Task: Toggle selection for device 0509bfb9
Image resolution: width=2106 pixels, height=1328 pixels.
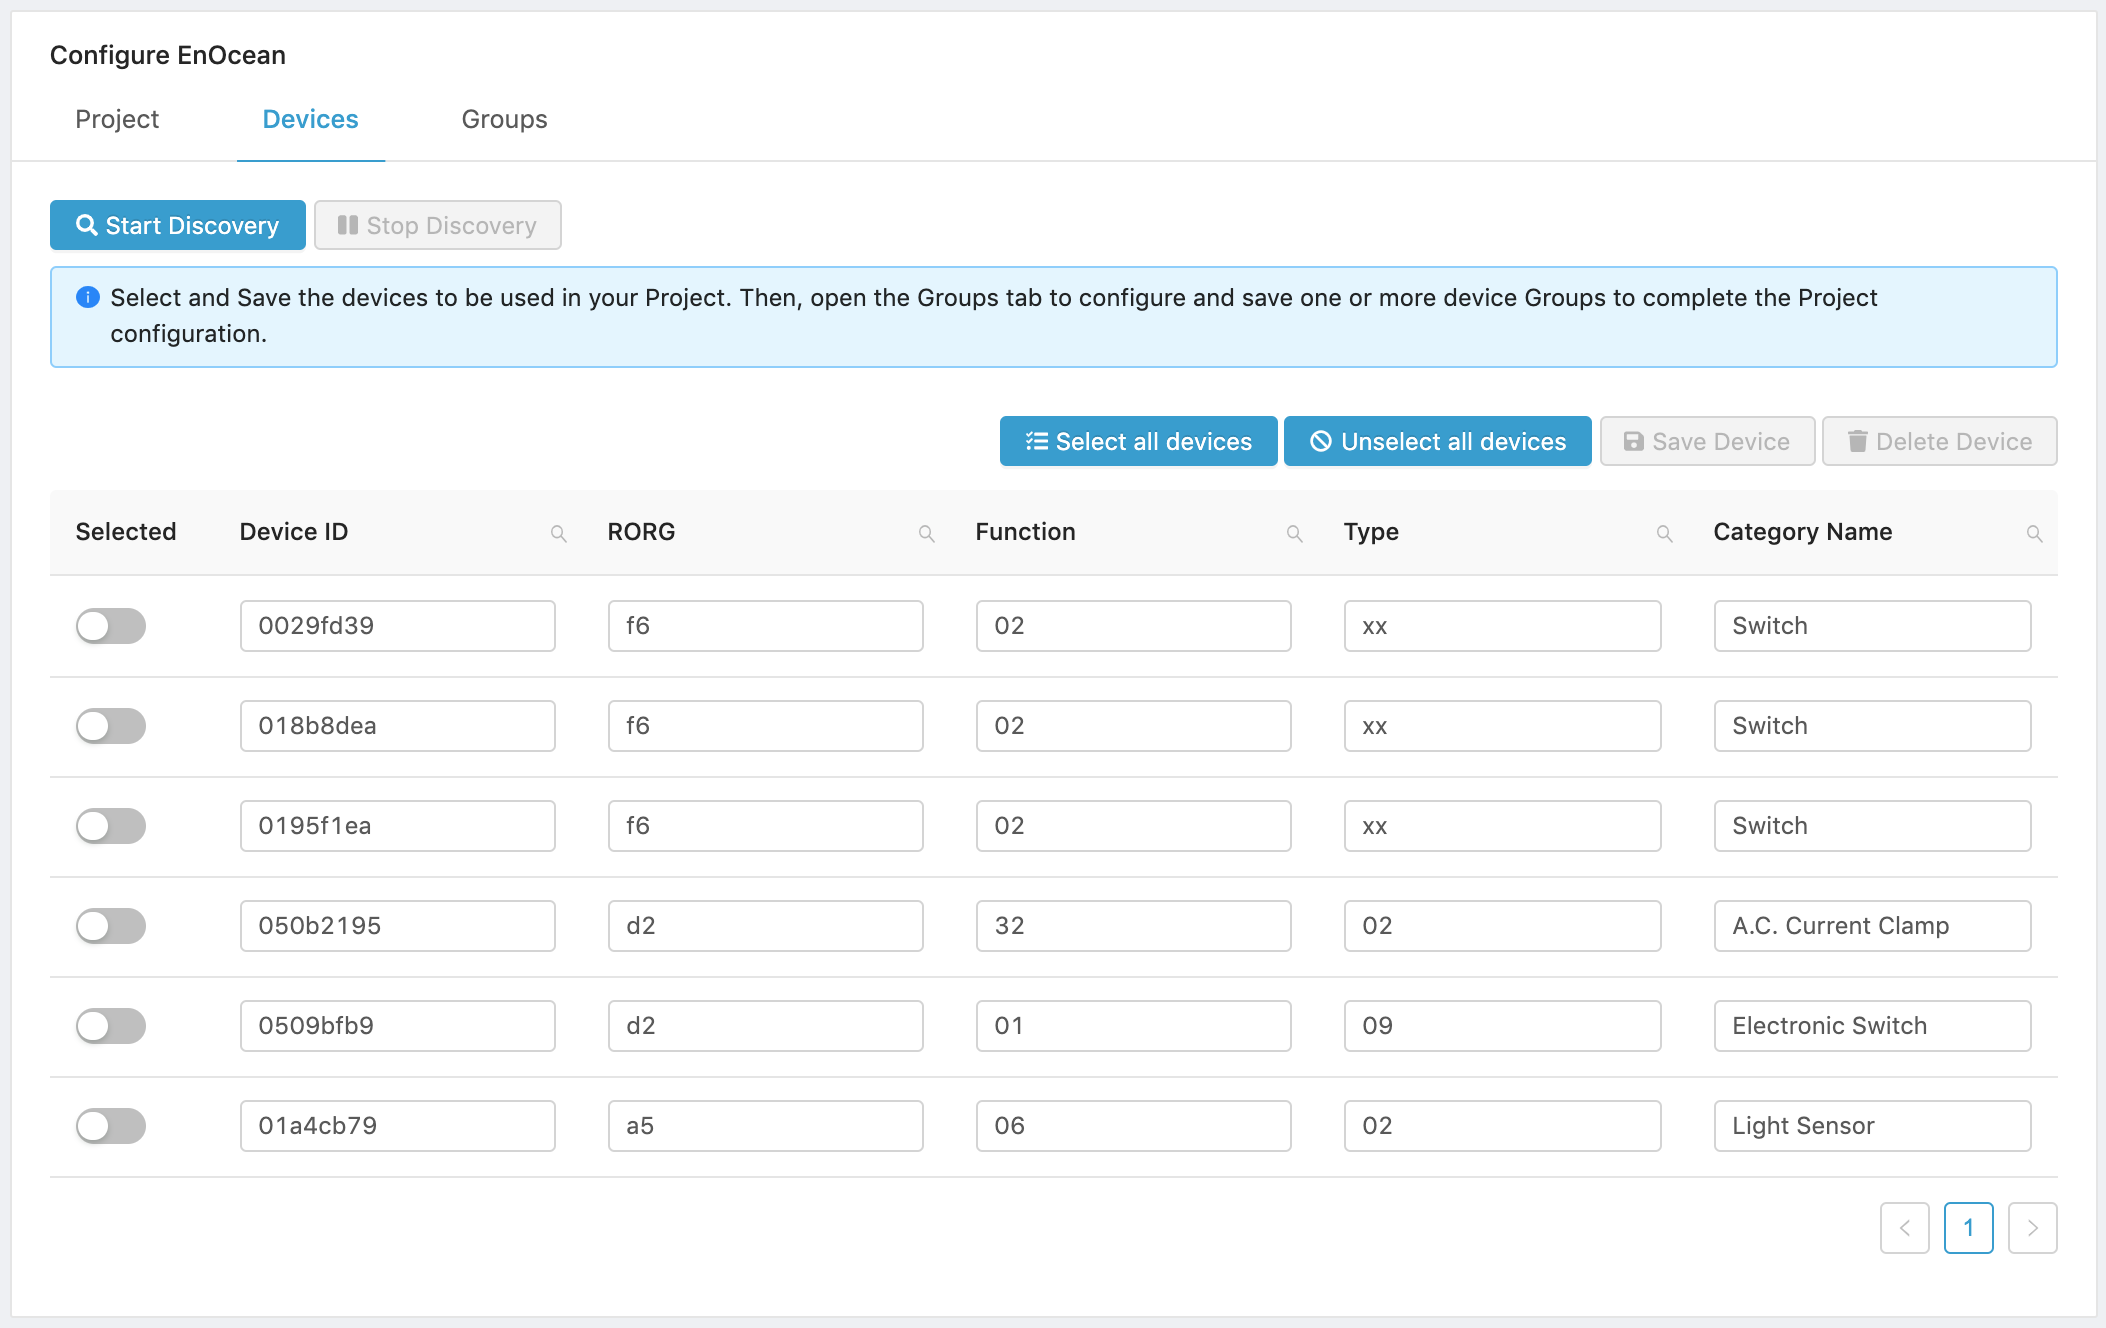Action: [x=111, y=1026]
